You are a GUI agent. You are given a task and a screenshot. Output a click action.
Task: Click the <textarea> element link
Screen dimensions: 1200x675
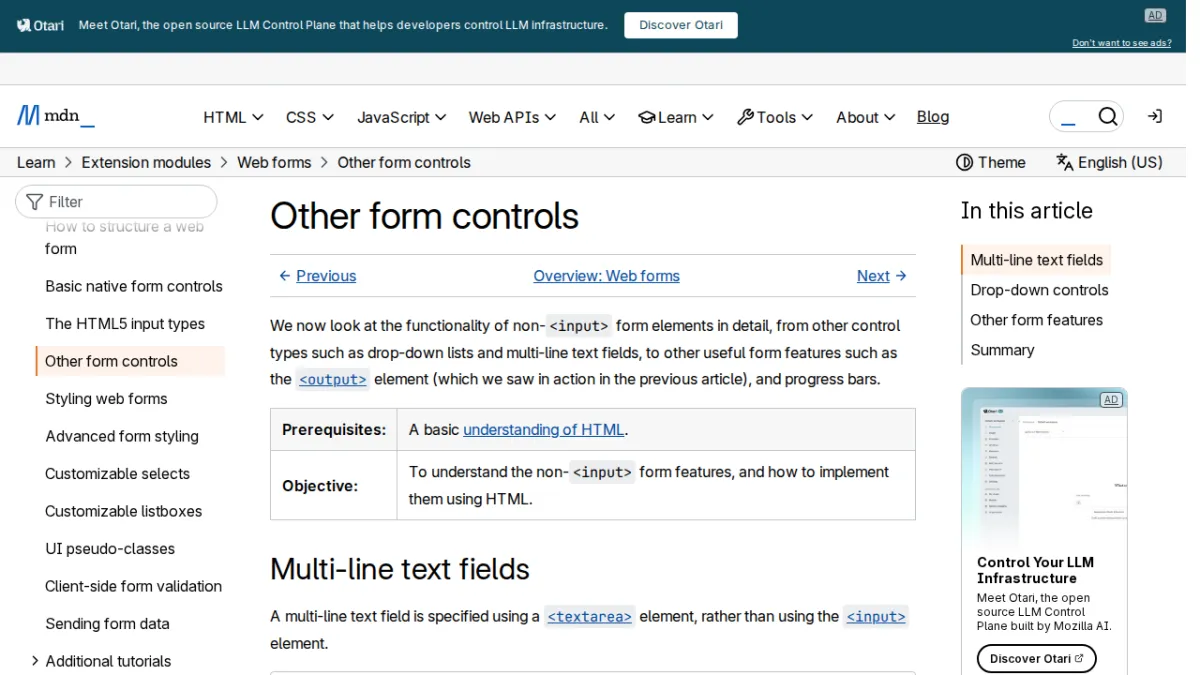[590, 616]
